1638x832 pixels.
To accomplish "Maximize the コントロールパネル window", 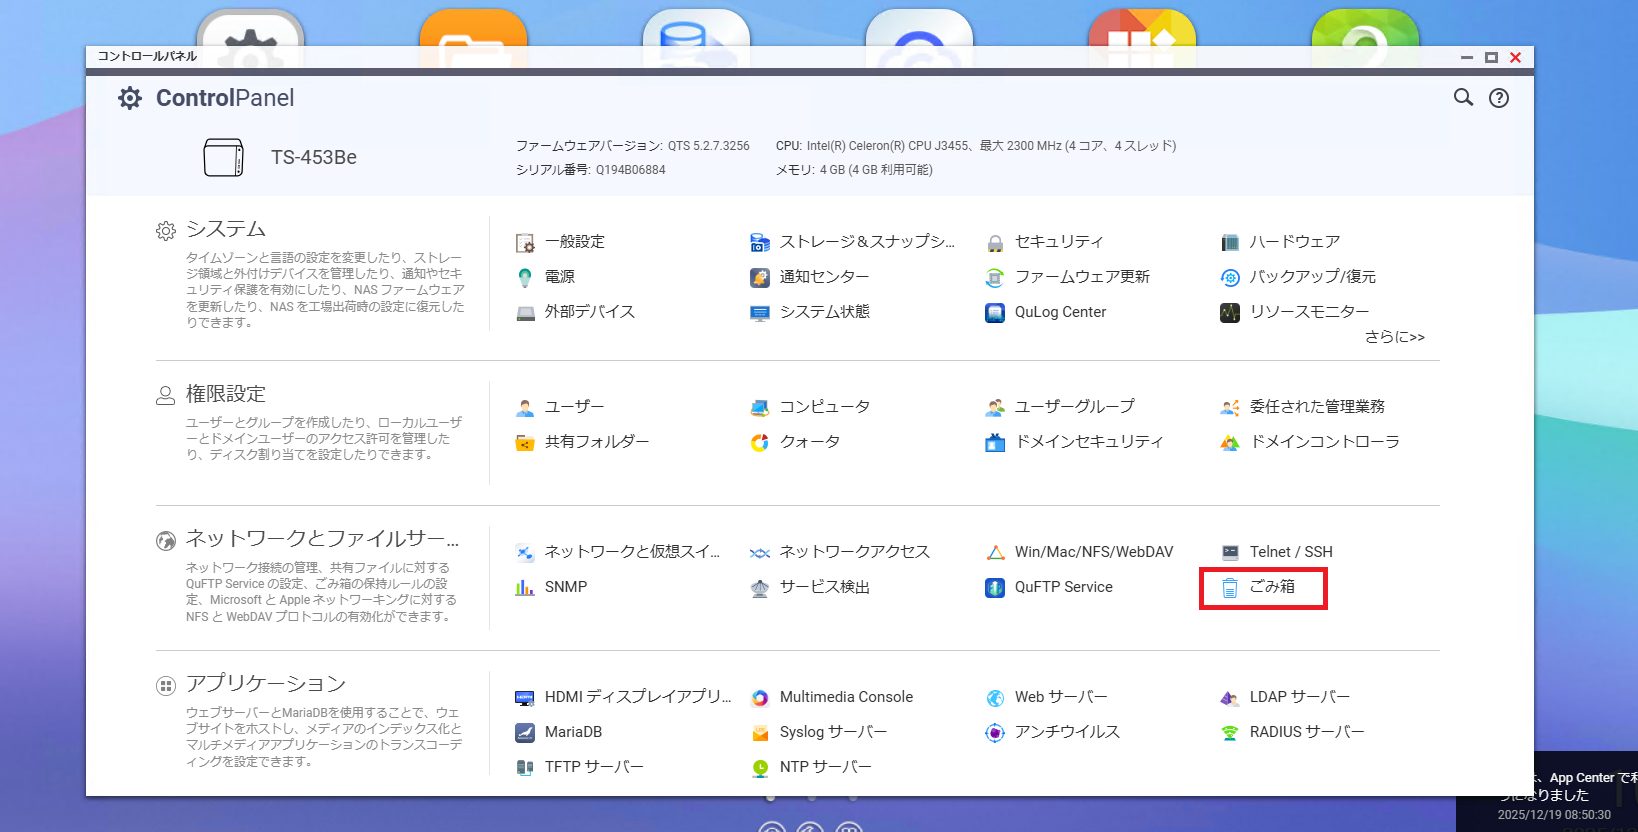I will point(1491,58).
